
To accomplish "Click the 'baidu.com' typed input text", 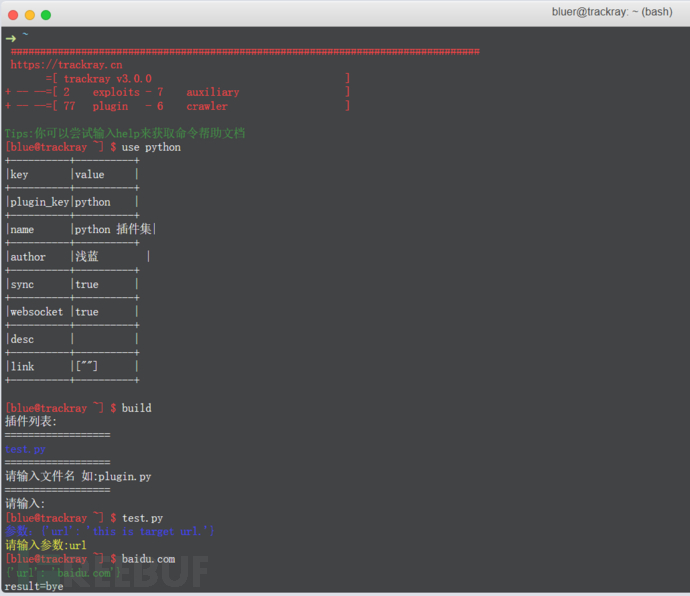I will [148, 559].
